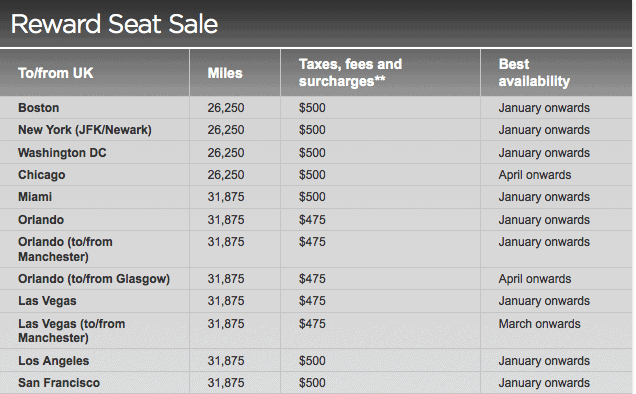
Task: Select the Boston destination row
Action: click(x=316, y=108)
